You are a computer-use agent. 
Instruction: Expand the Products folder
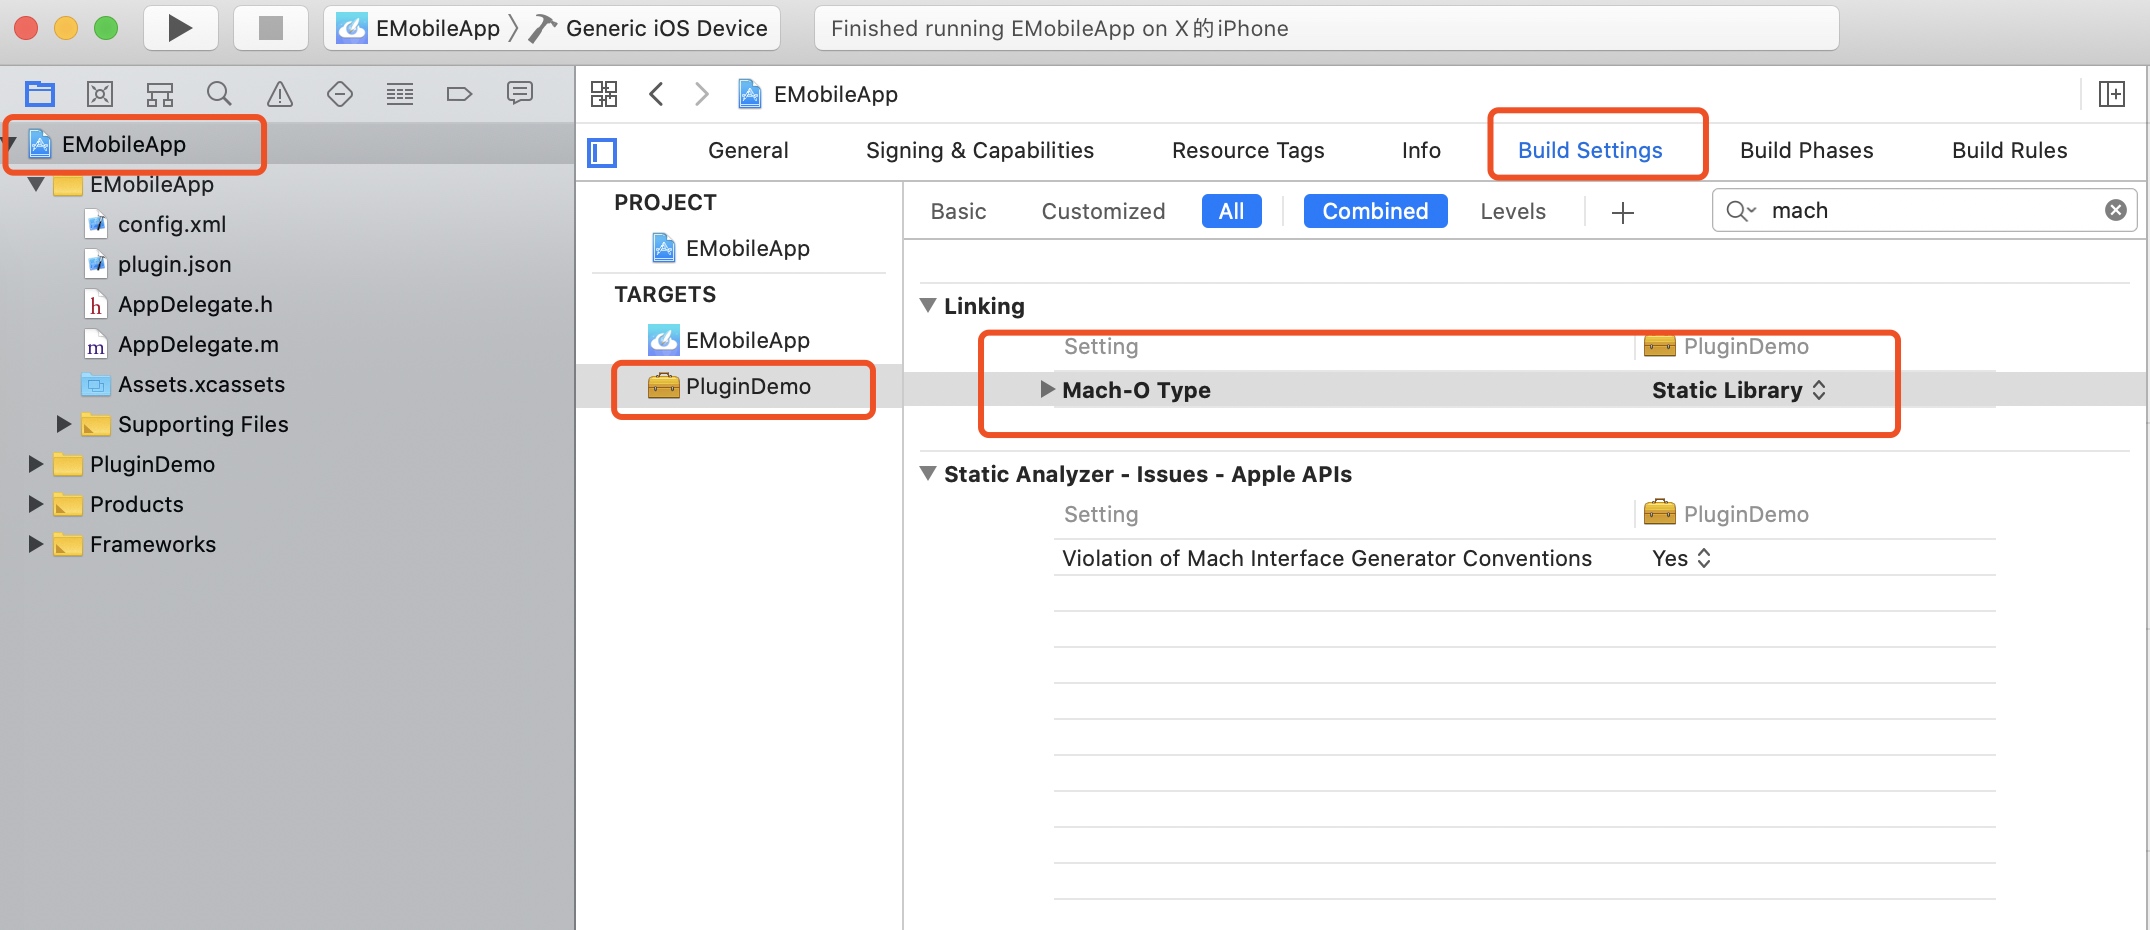click(x=36, y=504)
